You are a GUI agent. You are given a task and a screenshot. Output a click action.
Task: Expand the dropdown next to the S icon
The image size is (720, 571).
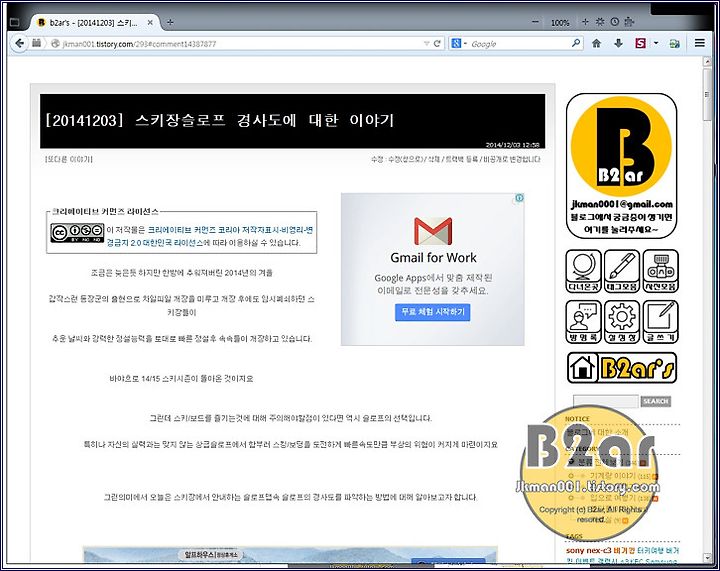click(656, 44)
